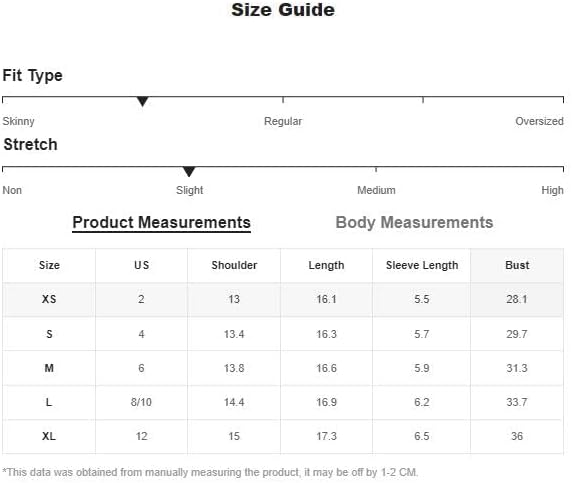Image resolution: width=572 pixels, height=483 pixels.
Task: Click the US column header
Action: tap(142, 265)
